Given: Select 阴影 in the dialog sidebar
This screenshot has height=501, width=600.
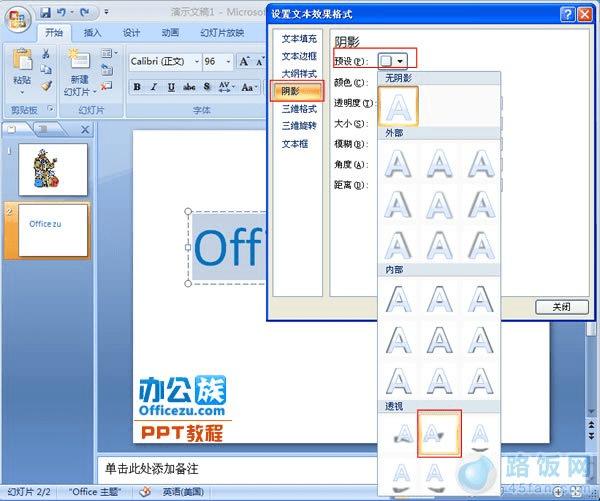Looking at the screenshot, I should 297,91.
